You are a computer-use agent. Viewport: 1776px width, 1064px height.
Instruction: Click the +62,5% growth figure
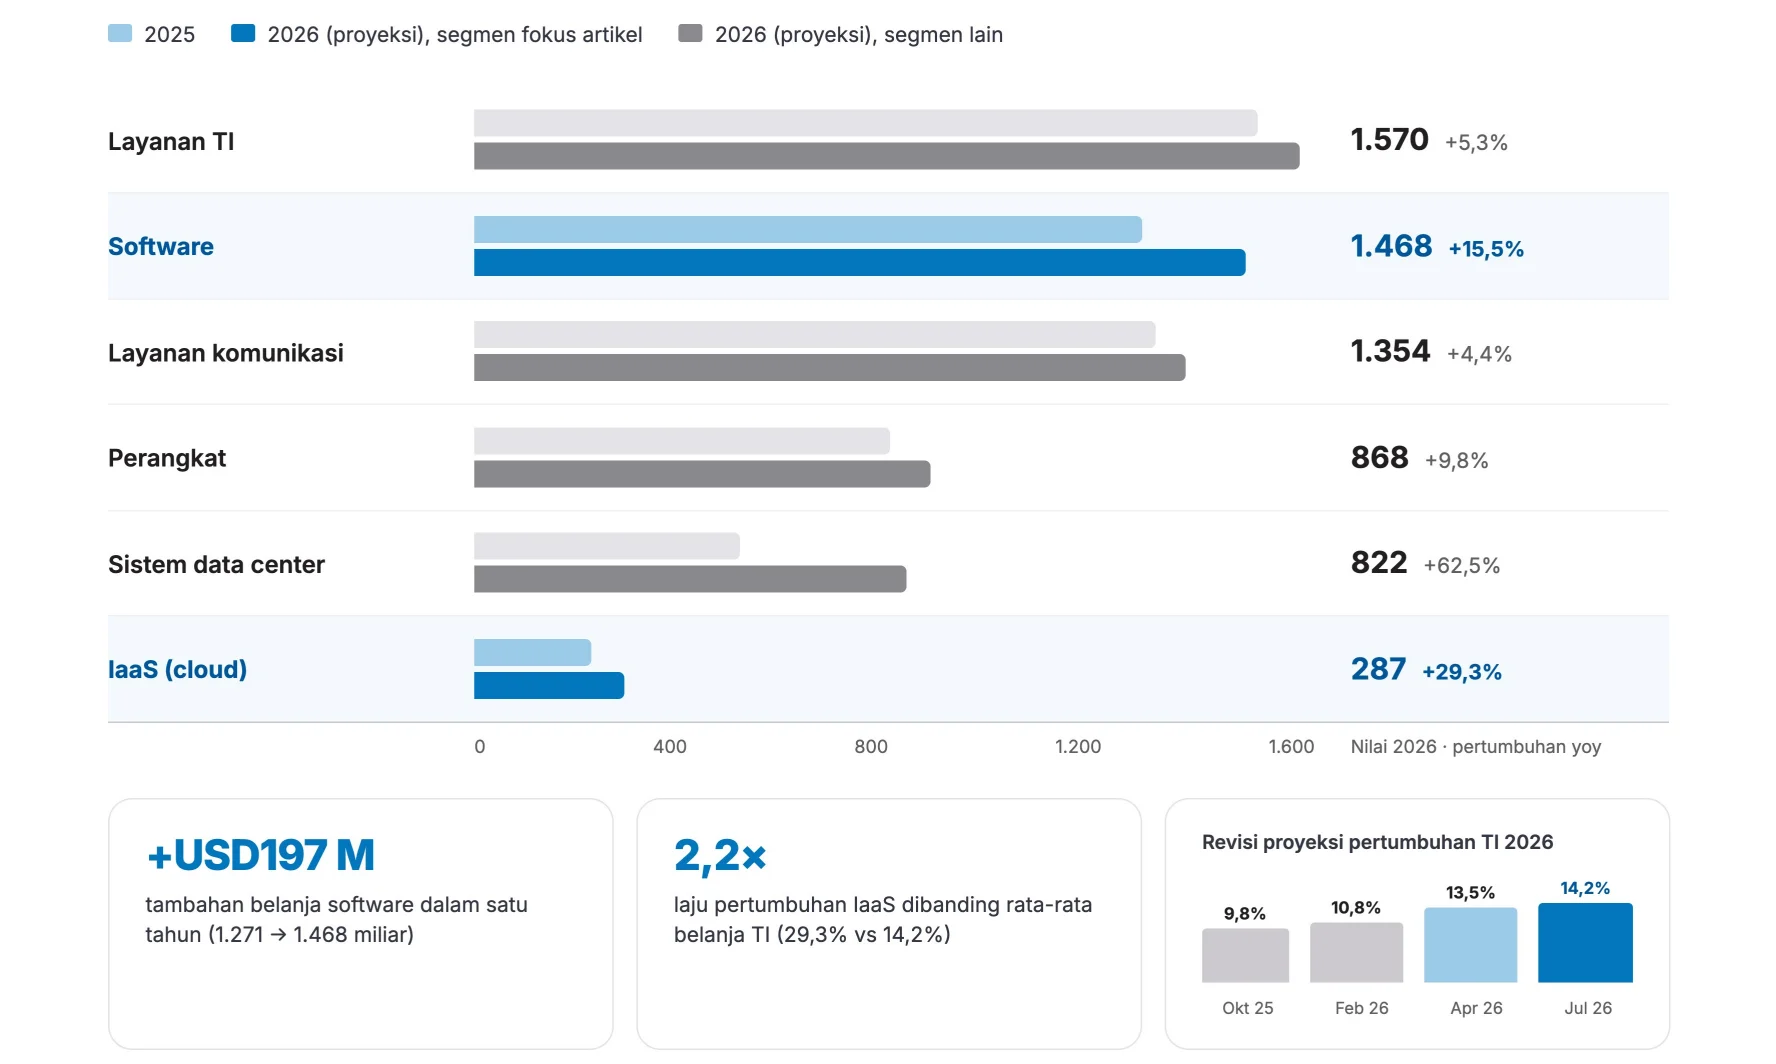[1462, 566]
